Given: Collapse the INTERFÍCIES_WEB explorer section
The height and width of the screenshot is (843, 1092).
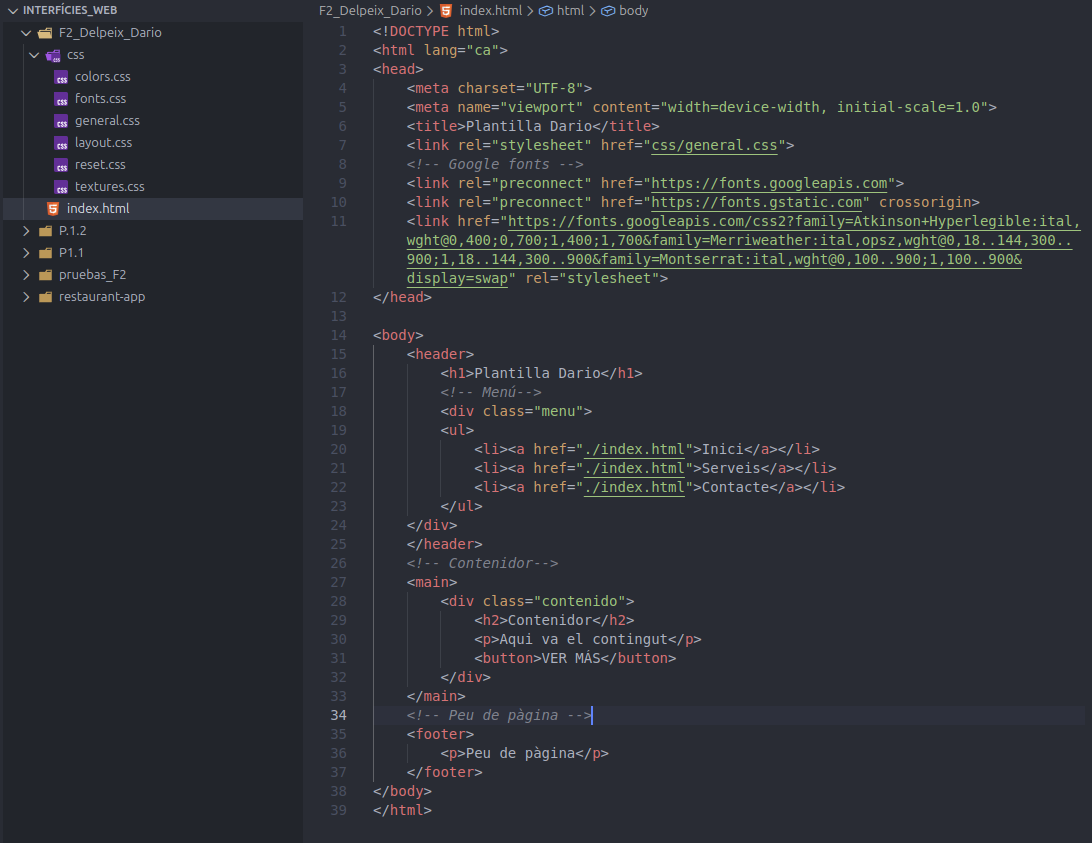Looking at the screenshot, I should click(11, 10).
